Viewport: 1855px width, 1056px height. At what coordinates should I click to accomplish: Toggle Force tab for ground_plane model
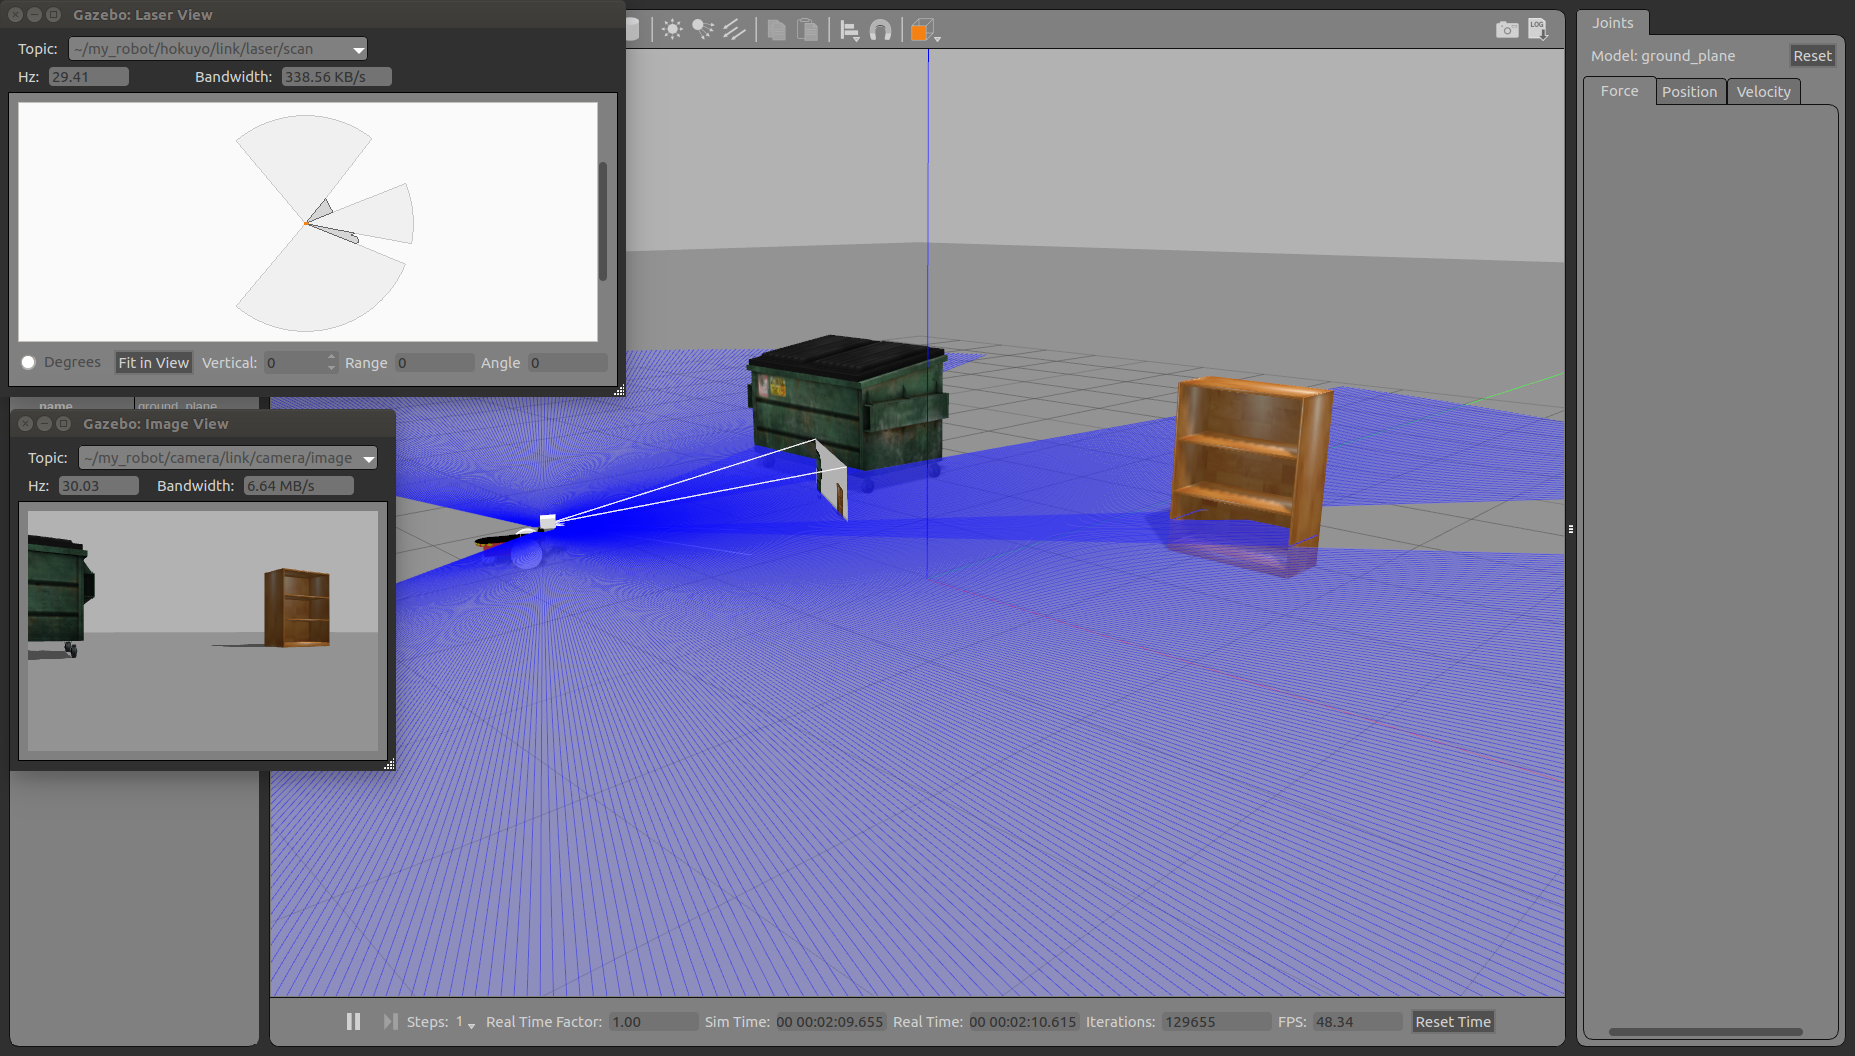(x=1617, y=91)
